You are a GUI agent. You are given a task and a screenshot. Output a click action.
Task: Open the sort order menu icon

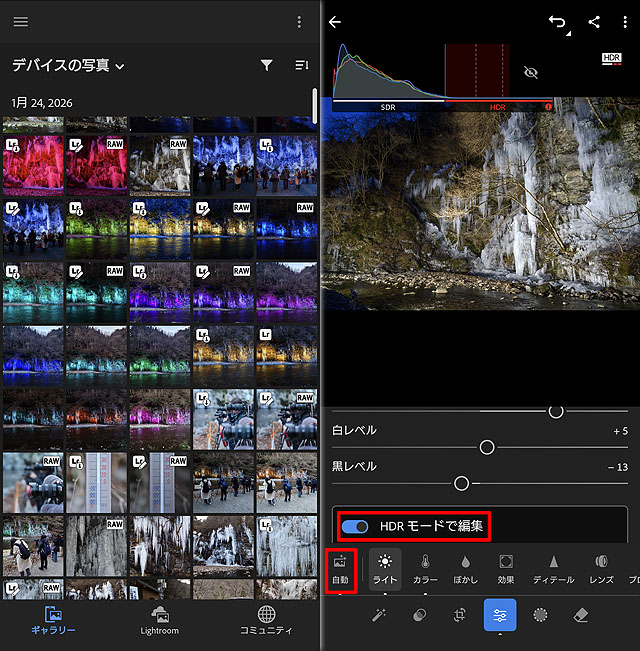tap(302, 65)
